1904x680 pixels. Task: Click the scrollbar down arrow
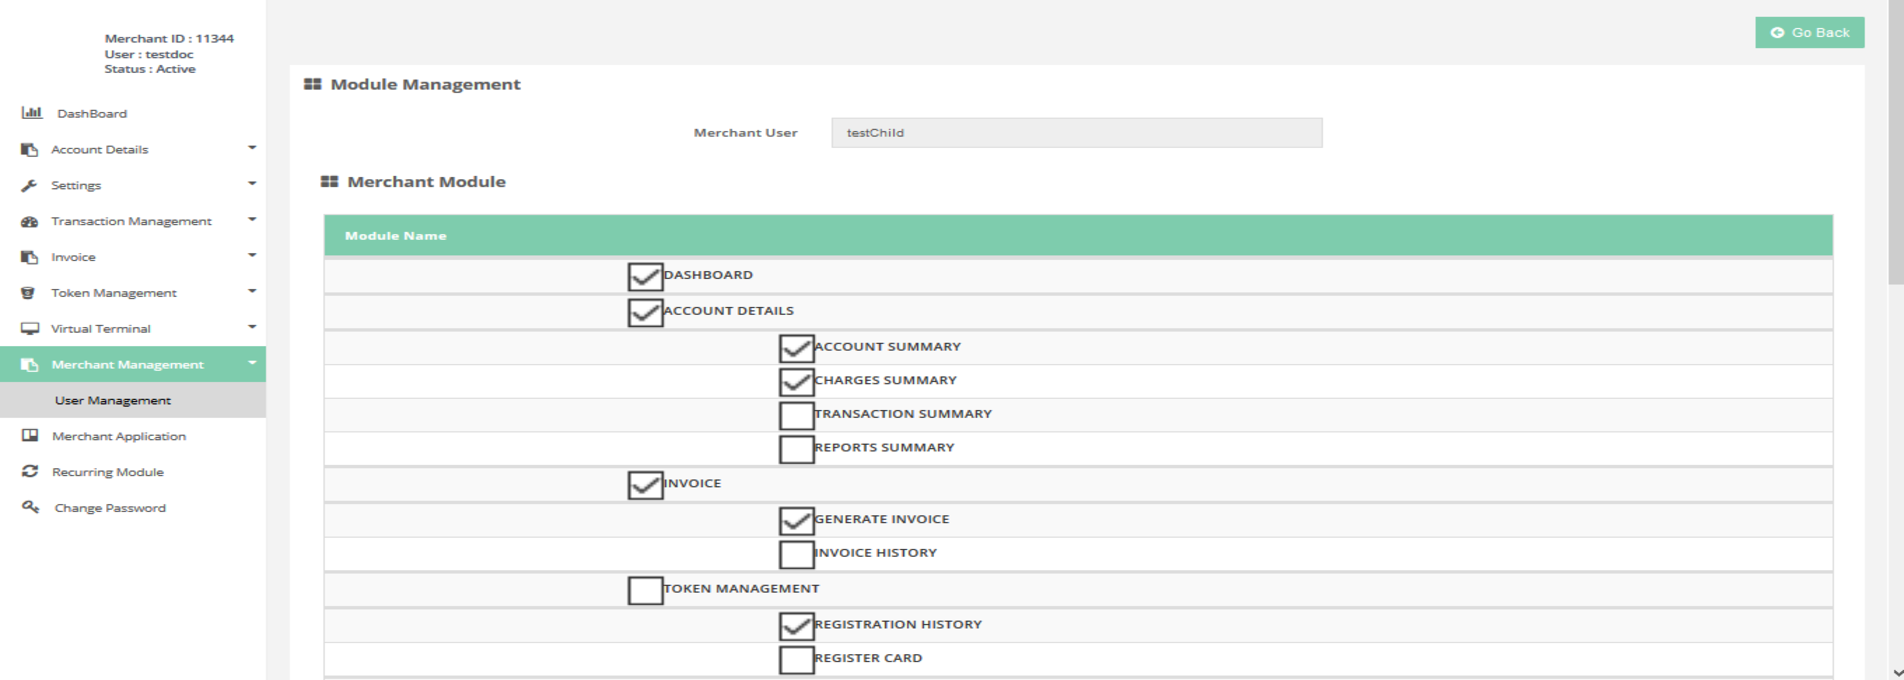point(1896,672)
